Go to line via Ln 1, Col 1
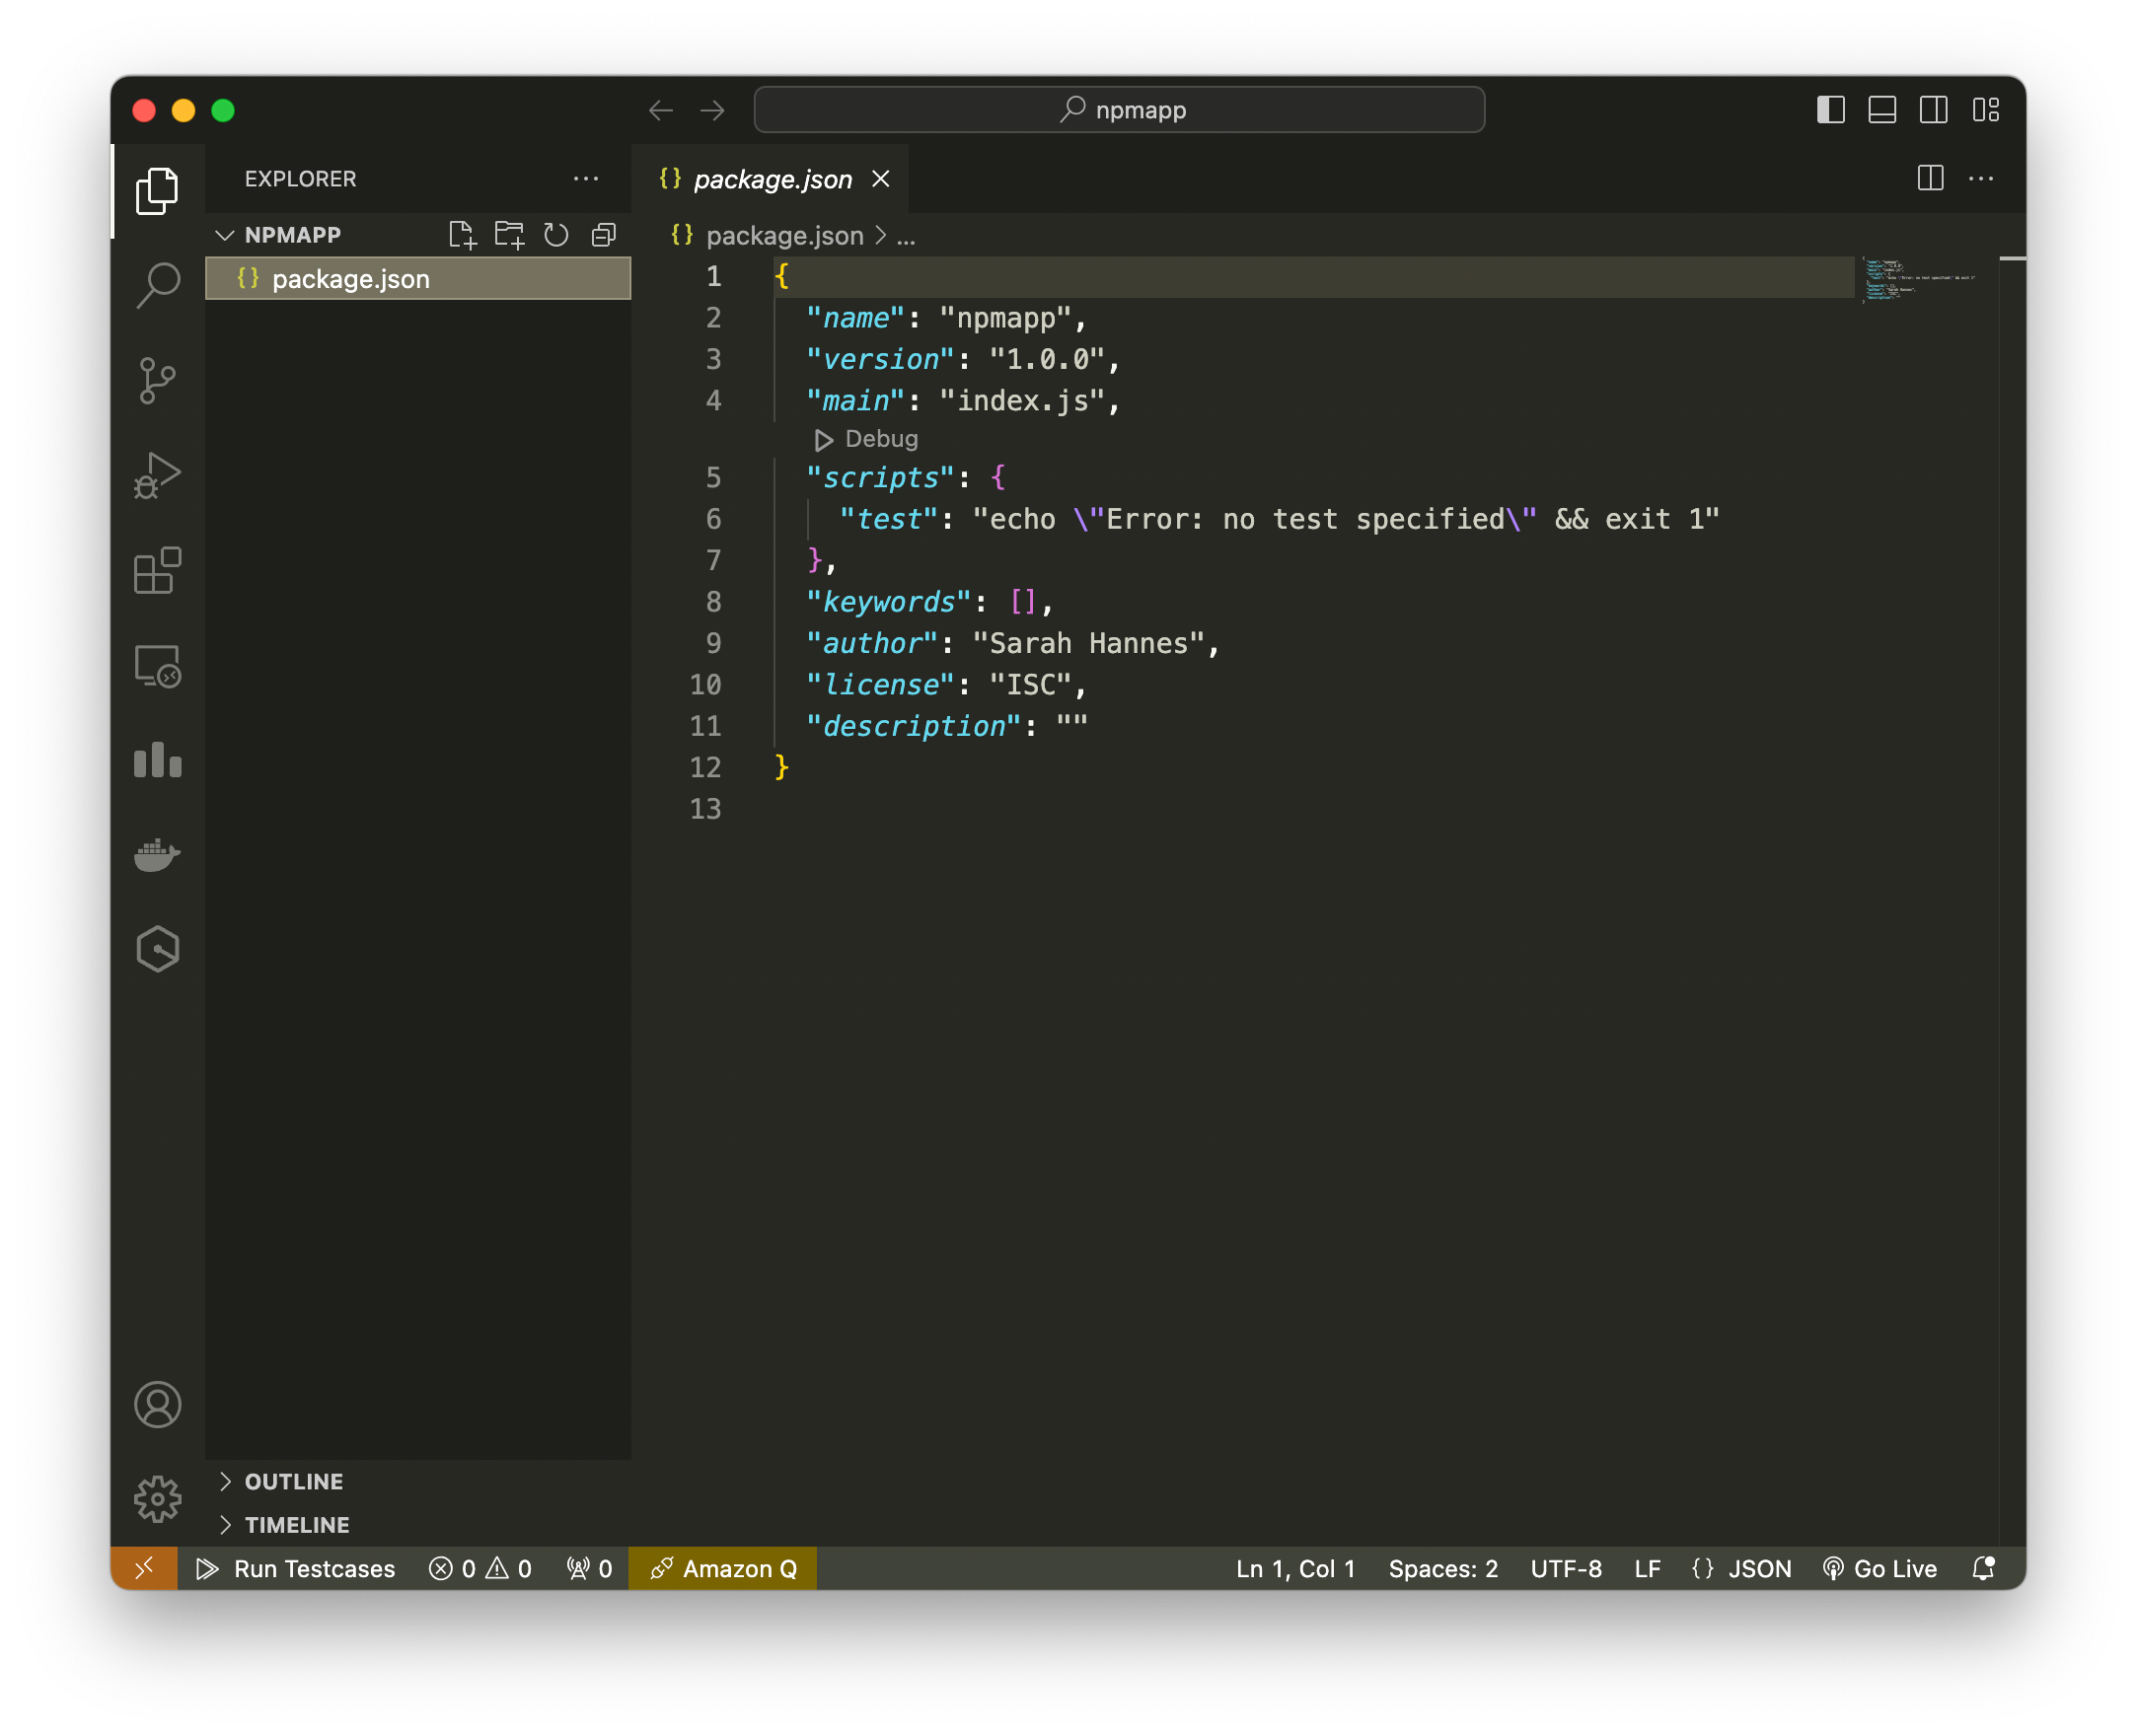The image size is (2137, 1736). 1295,1569
